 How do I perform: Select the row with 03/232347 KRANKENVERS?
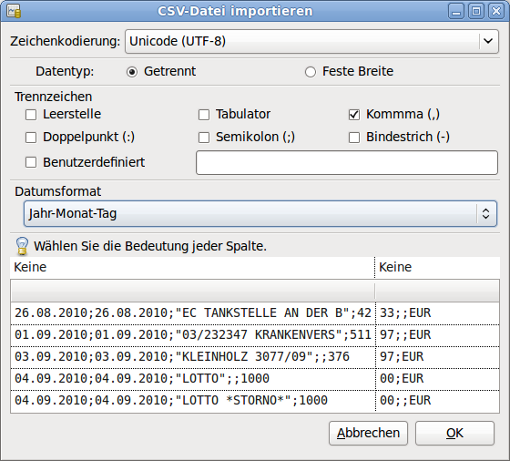[255, 335]
